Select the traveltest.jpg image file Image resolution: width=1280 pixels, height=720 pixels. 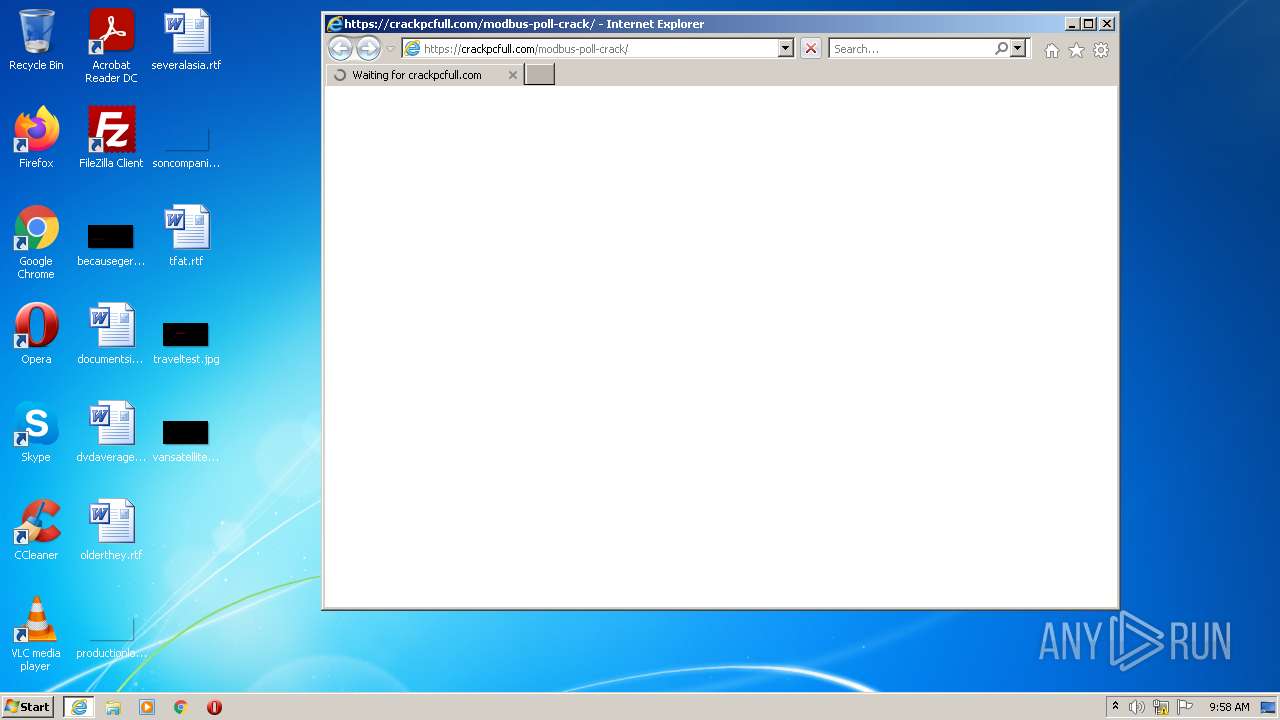[186, 342]
